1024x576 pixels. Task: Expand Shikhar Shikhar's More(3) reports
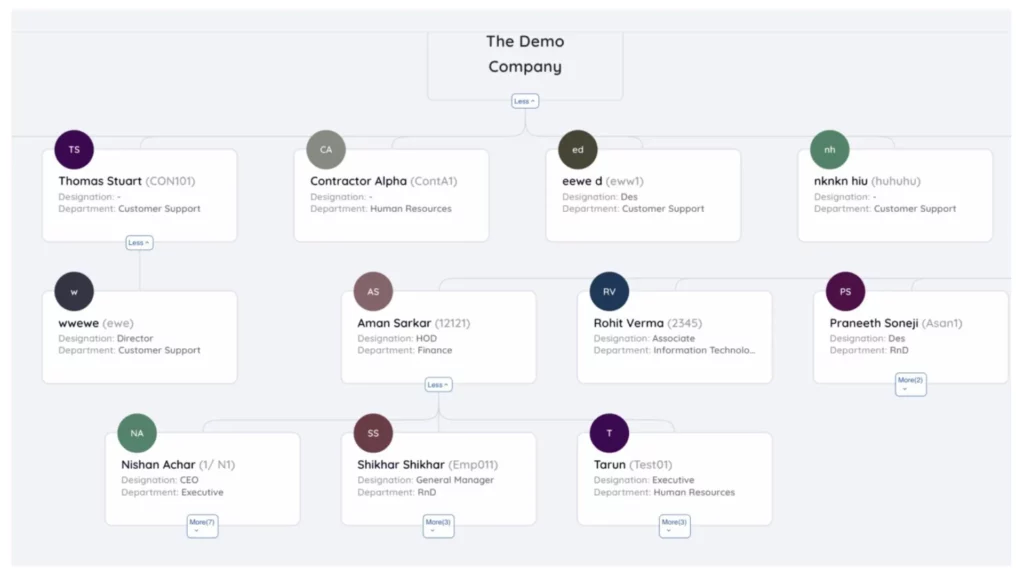coord(438,525)
